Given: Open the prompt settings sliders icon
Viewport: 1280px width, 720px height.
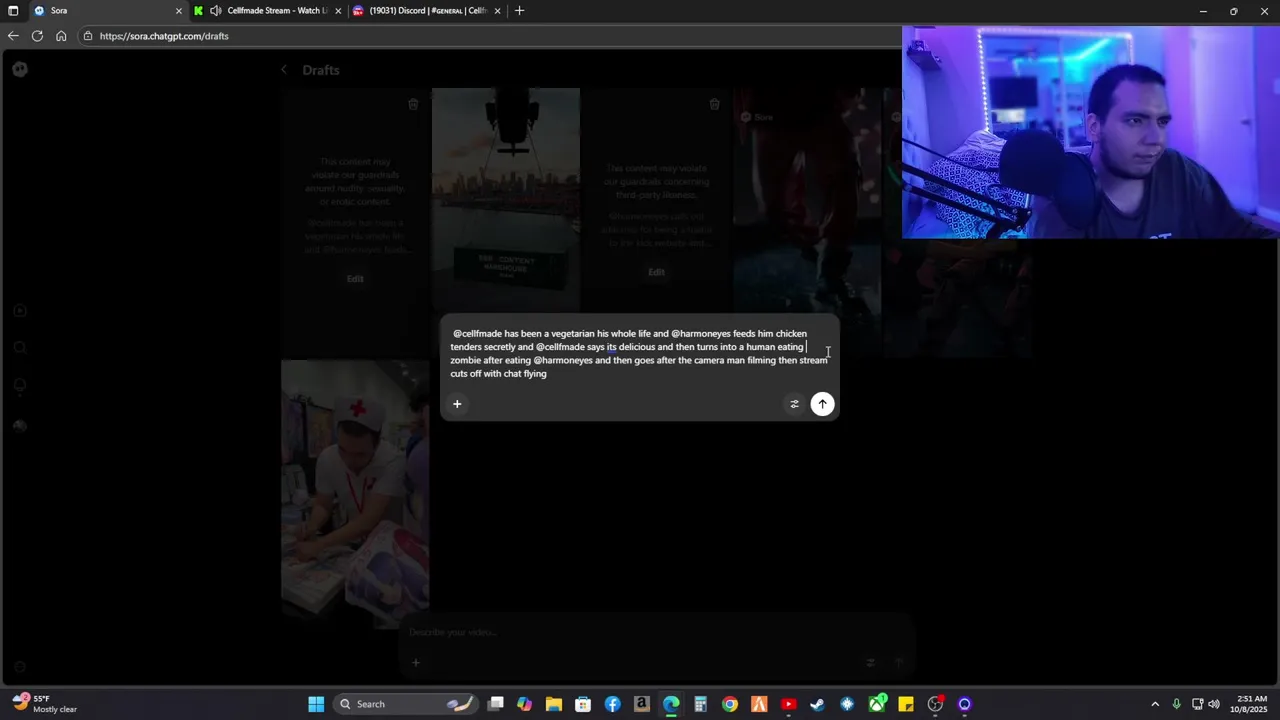Looking at the screenshot, I should pyautogui.click(x=794, y=404).
